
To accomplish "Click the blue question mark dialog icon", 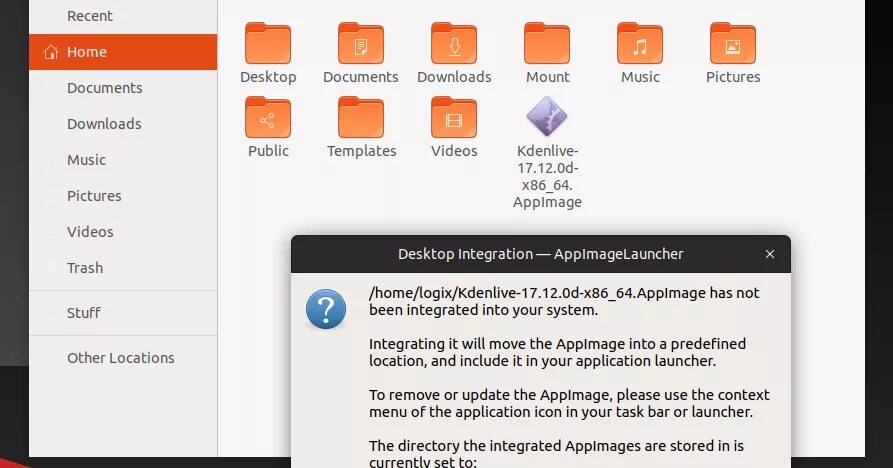I will click(x=326, y=309).
